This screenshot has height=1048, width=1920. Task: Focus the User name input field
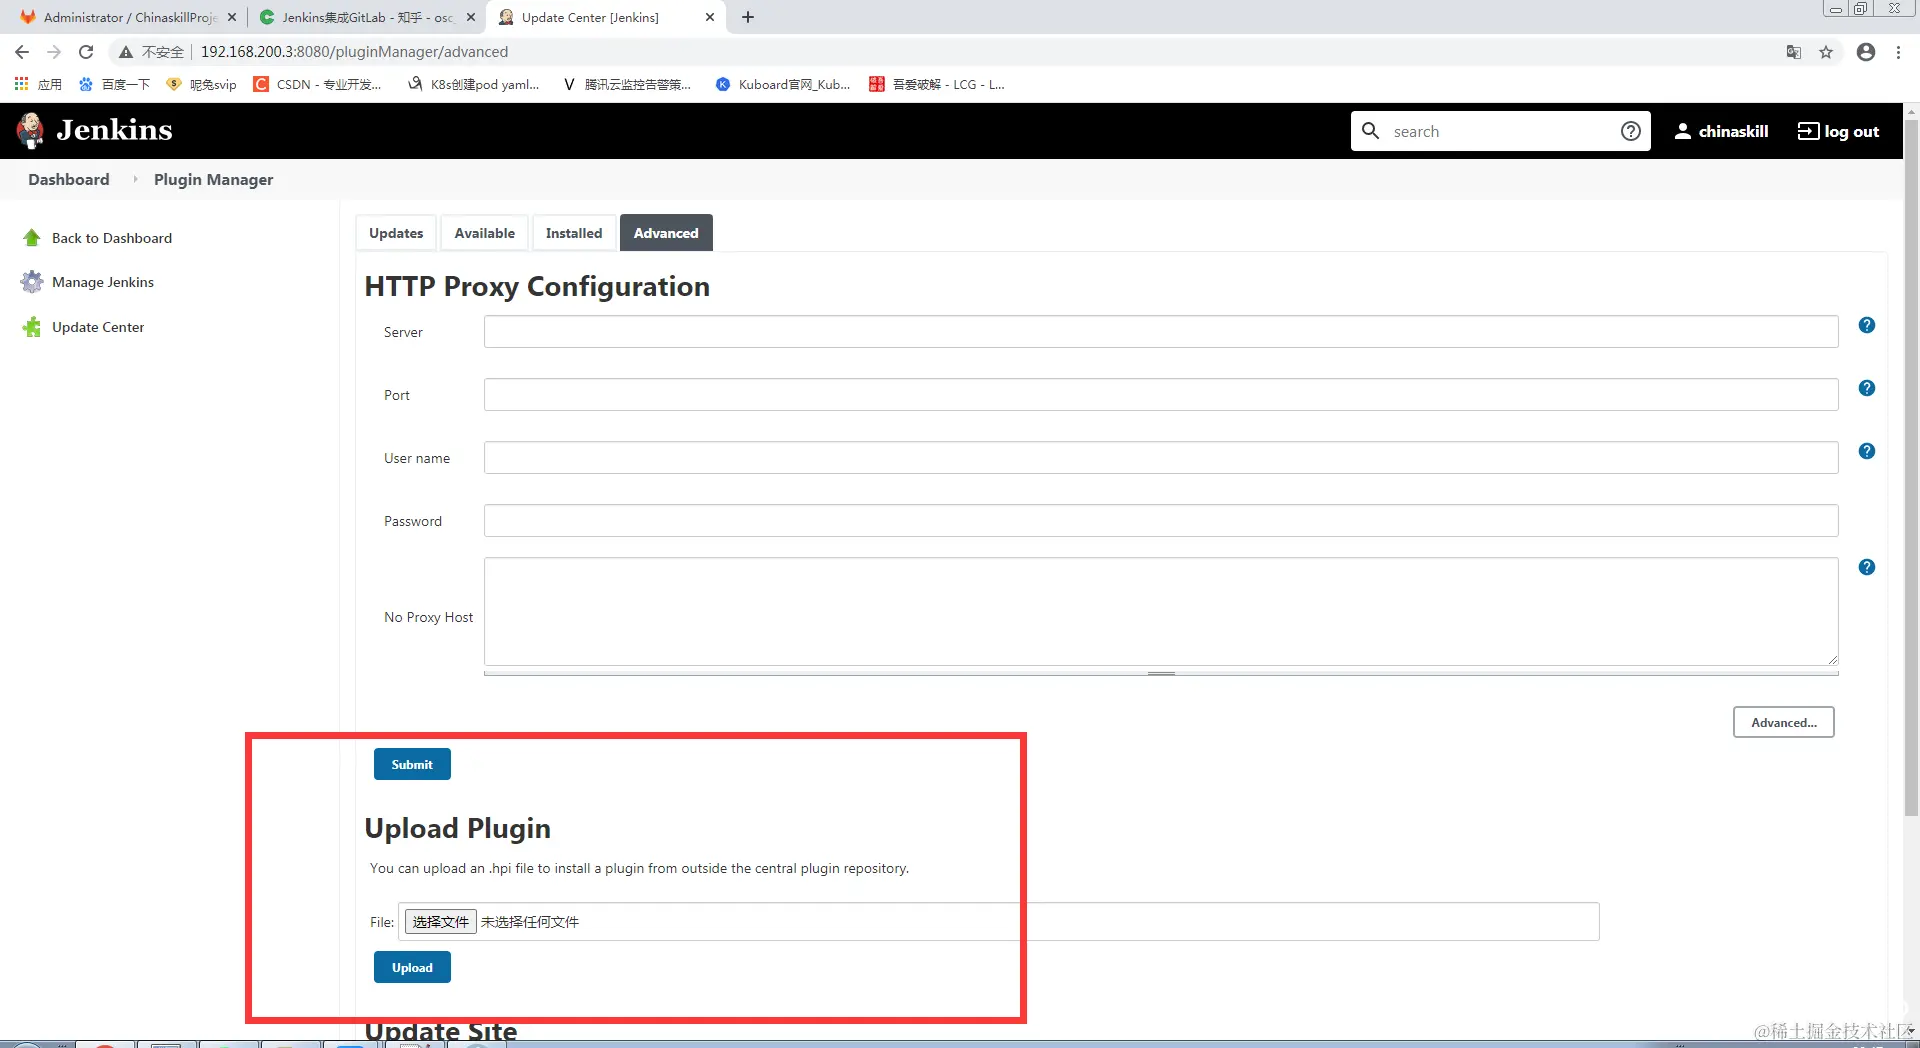click(1161, 458)
